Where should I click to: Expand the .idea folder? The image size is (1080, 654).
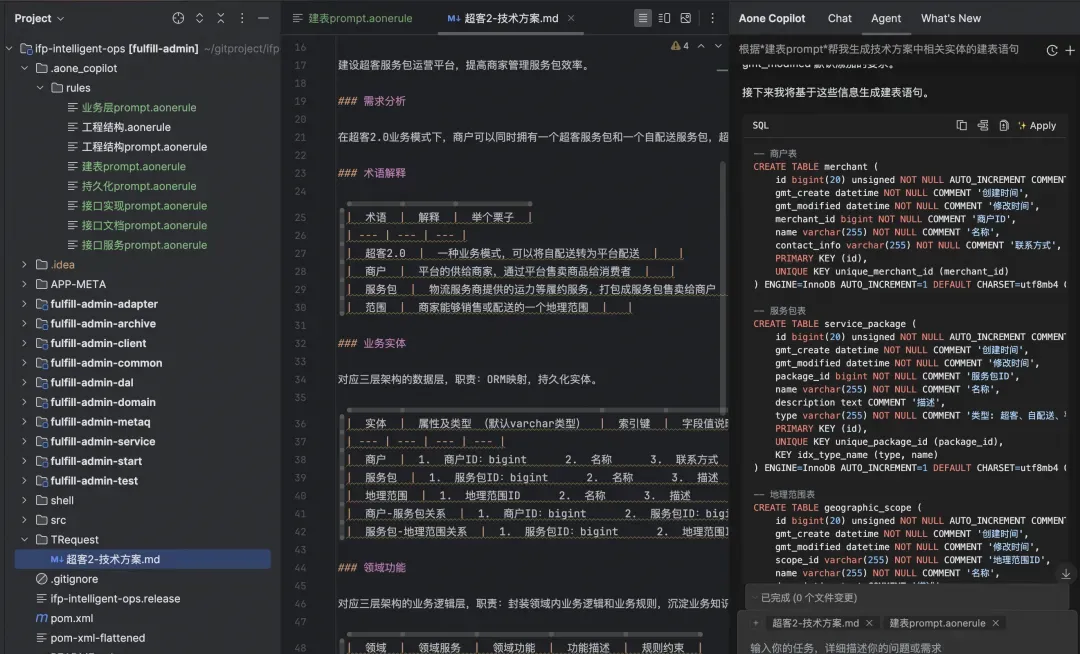coord(25,264)
